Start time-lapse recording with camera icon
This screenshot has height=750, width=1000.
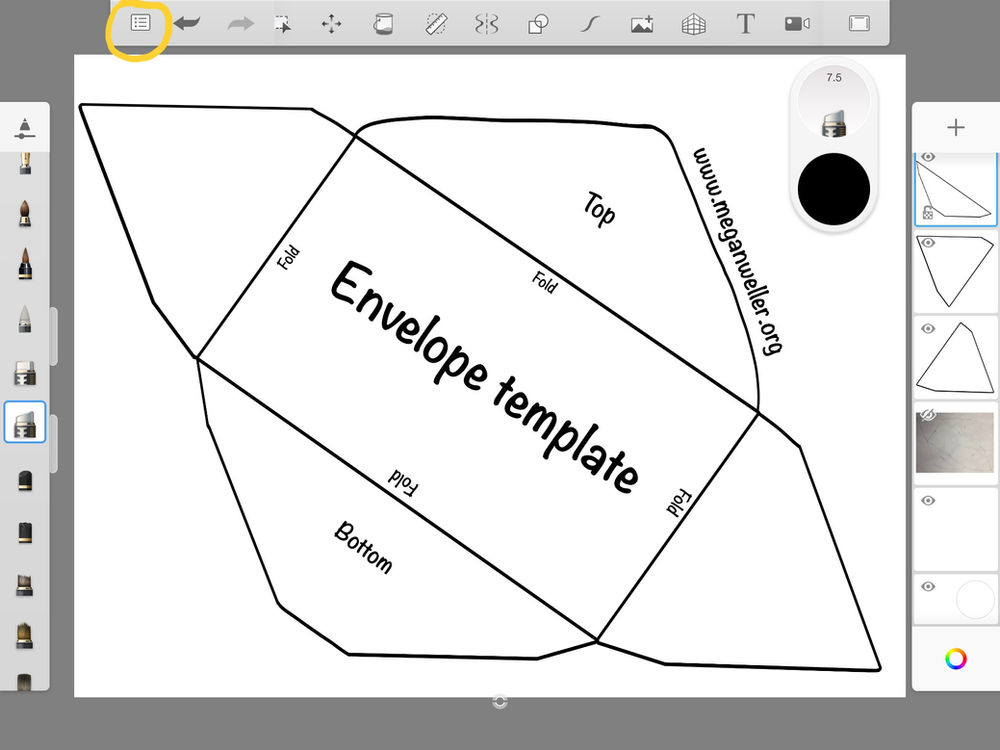coord(797,24)
